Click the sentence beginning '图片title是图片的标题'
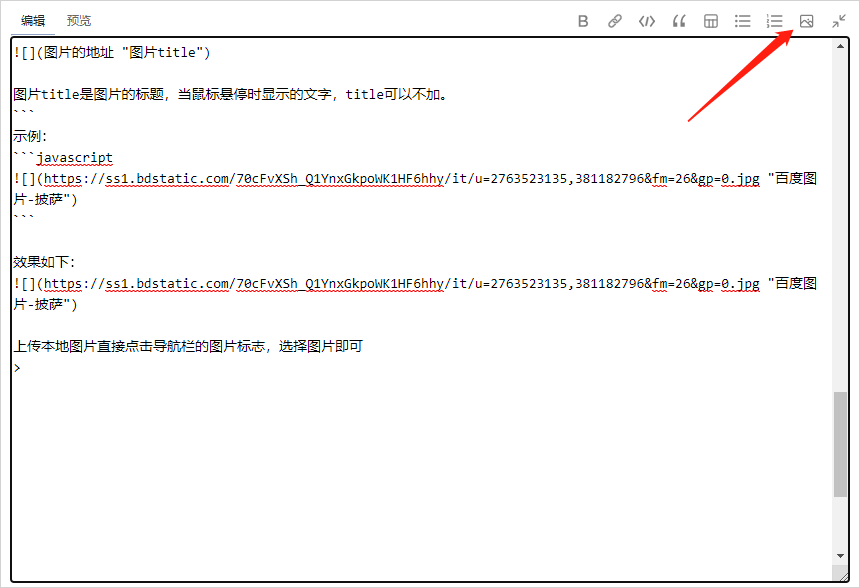 coord(230,94)
